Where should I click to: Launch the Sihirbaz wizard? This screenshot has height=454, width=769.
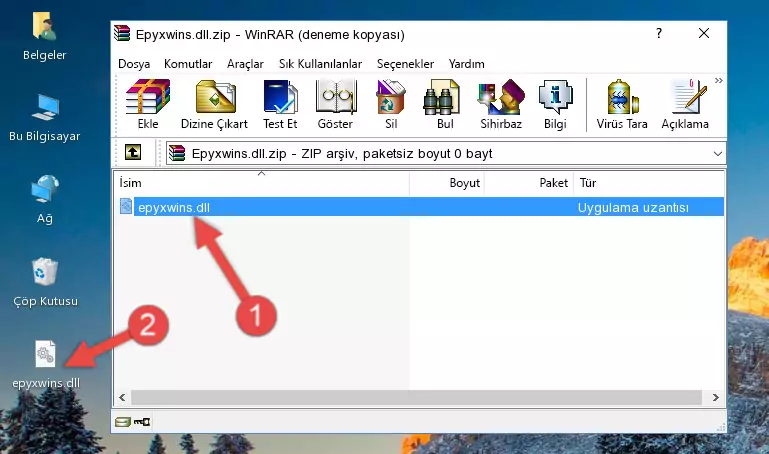(x=501, y=104)
